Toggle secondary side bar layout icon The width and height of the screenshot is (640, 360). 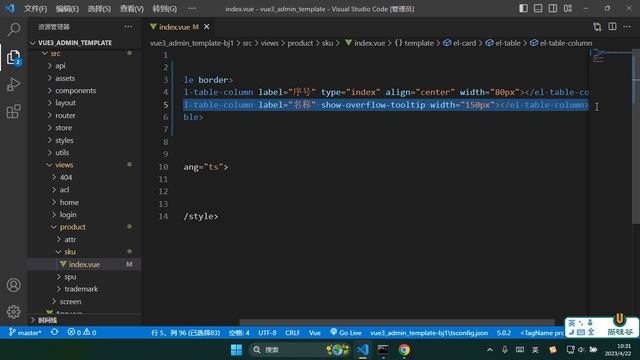pyautogui.click(x=553, y=8)
